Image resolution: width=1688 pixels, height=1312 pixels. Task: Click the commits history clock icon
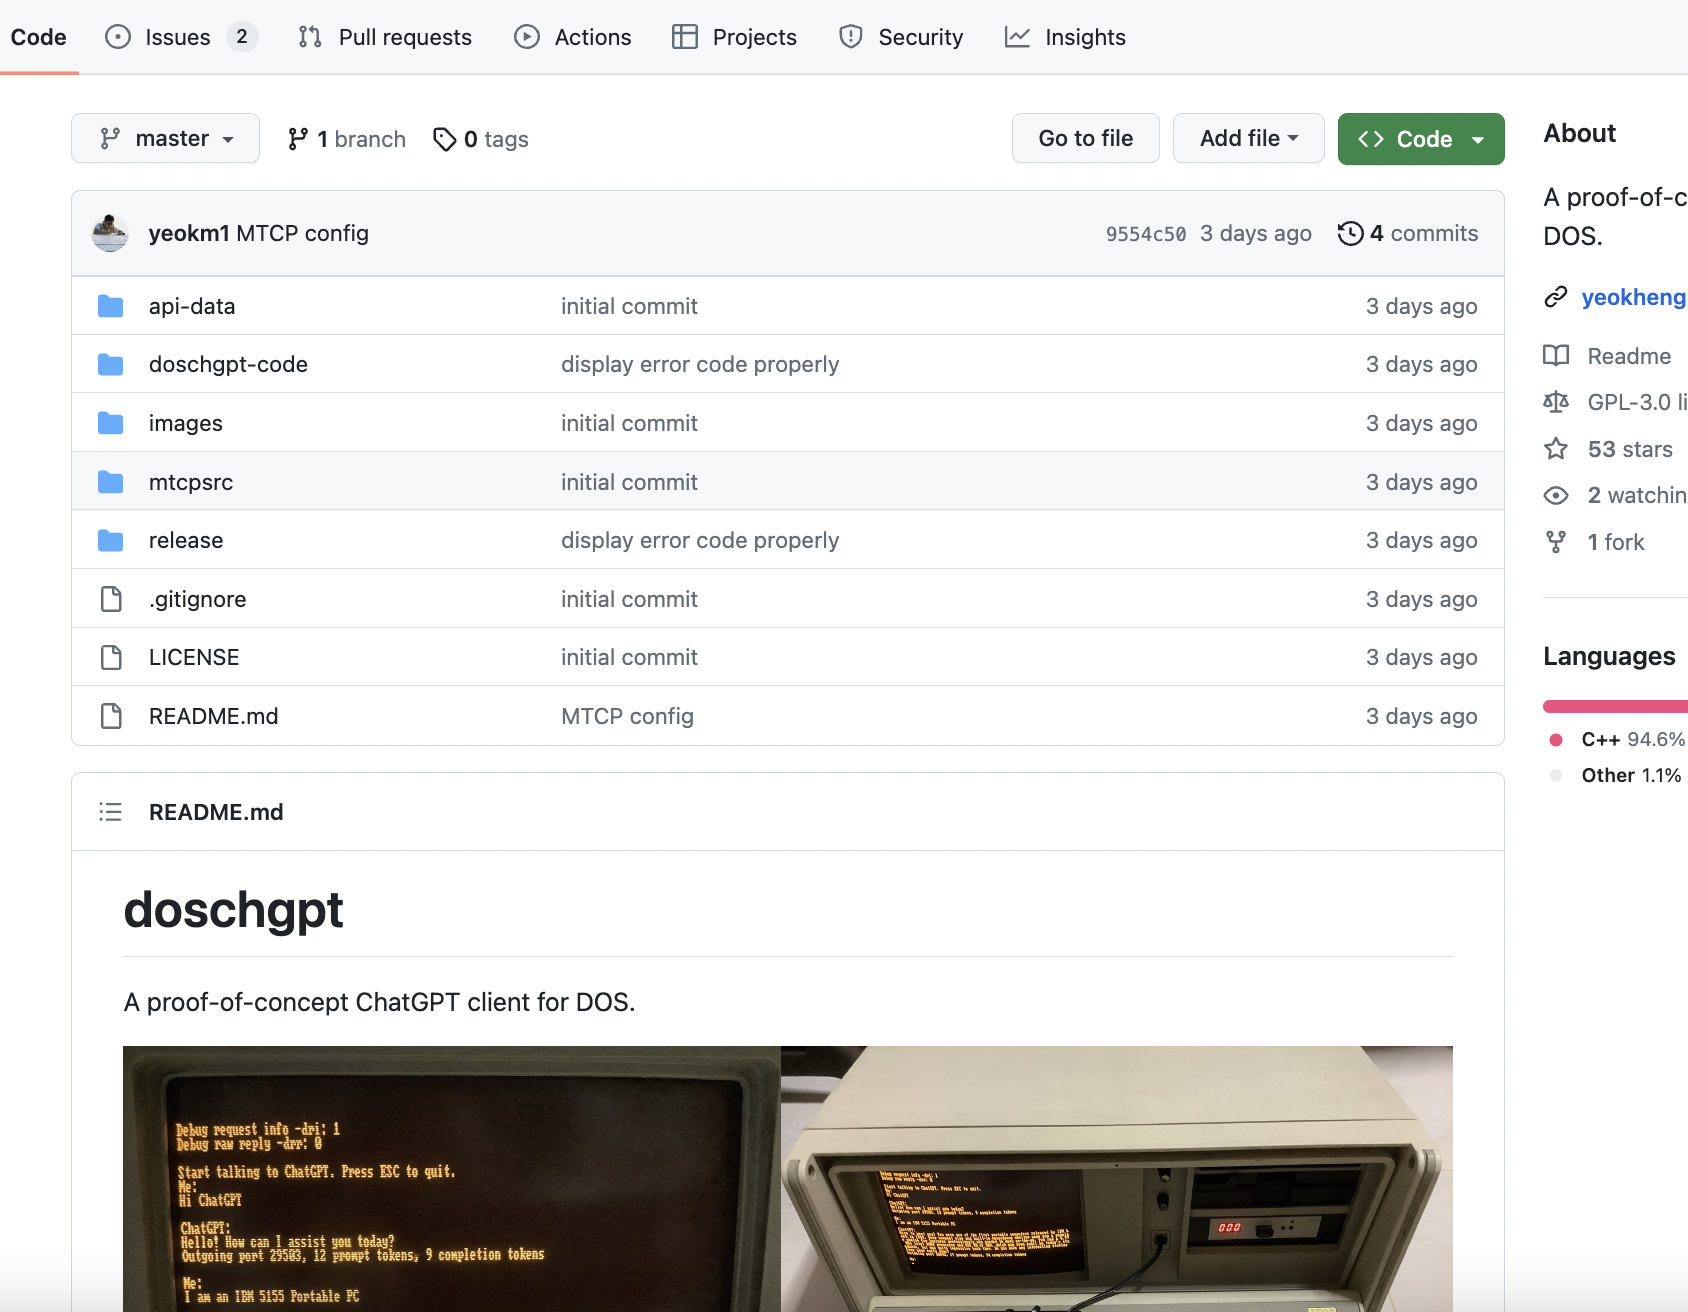coord(1350,233)
